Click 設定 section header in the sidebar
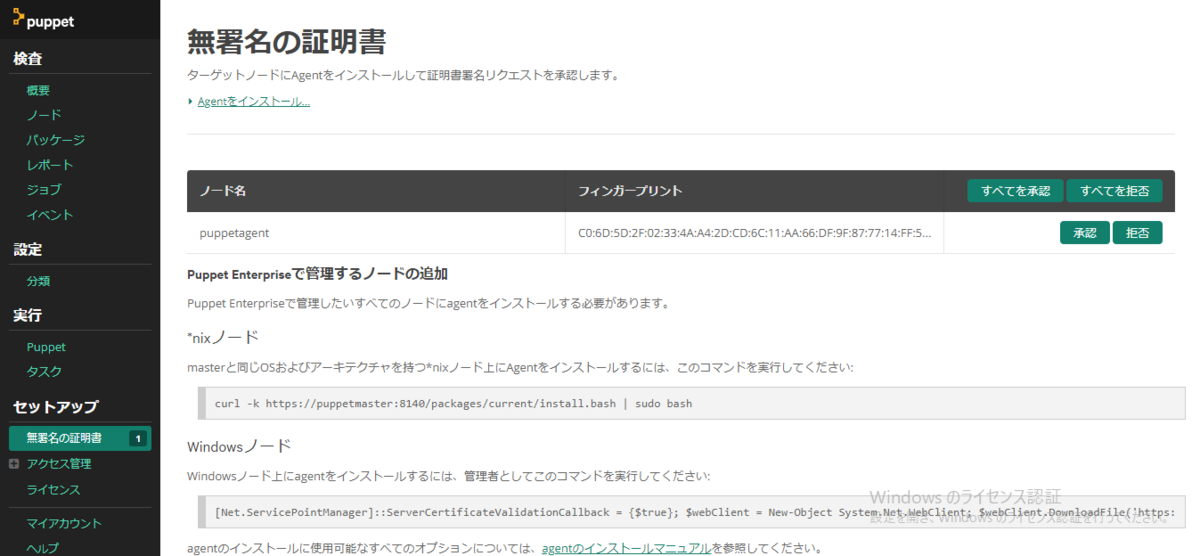This screenshot has width=1200, height=556. coord(27,250)
